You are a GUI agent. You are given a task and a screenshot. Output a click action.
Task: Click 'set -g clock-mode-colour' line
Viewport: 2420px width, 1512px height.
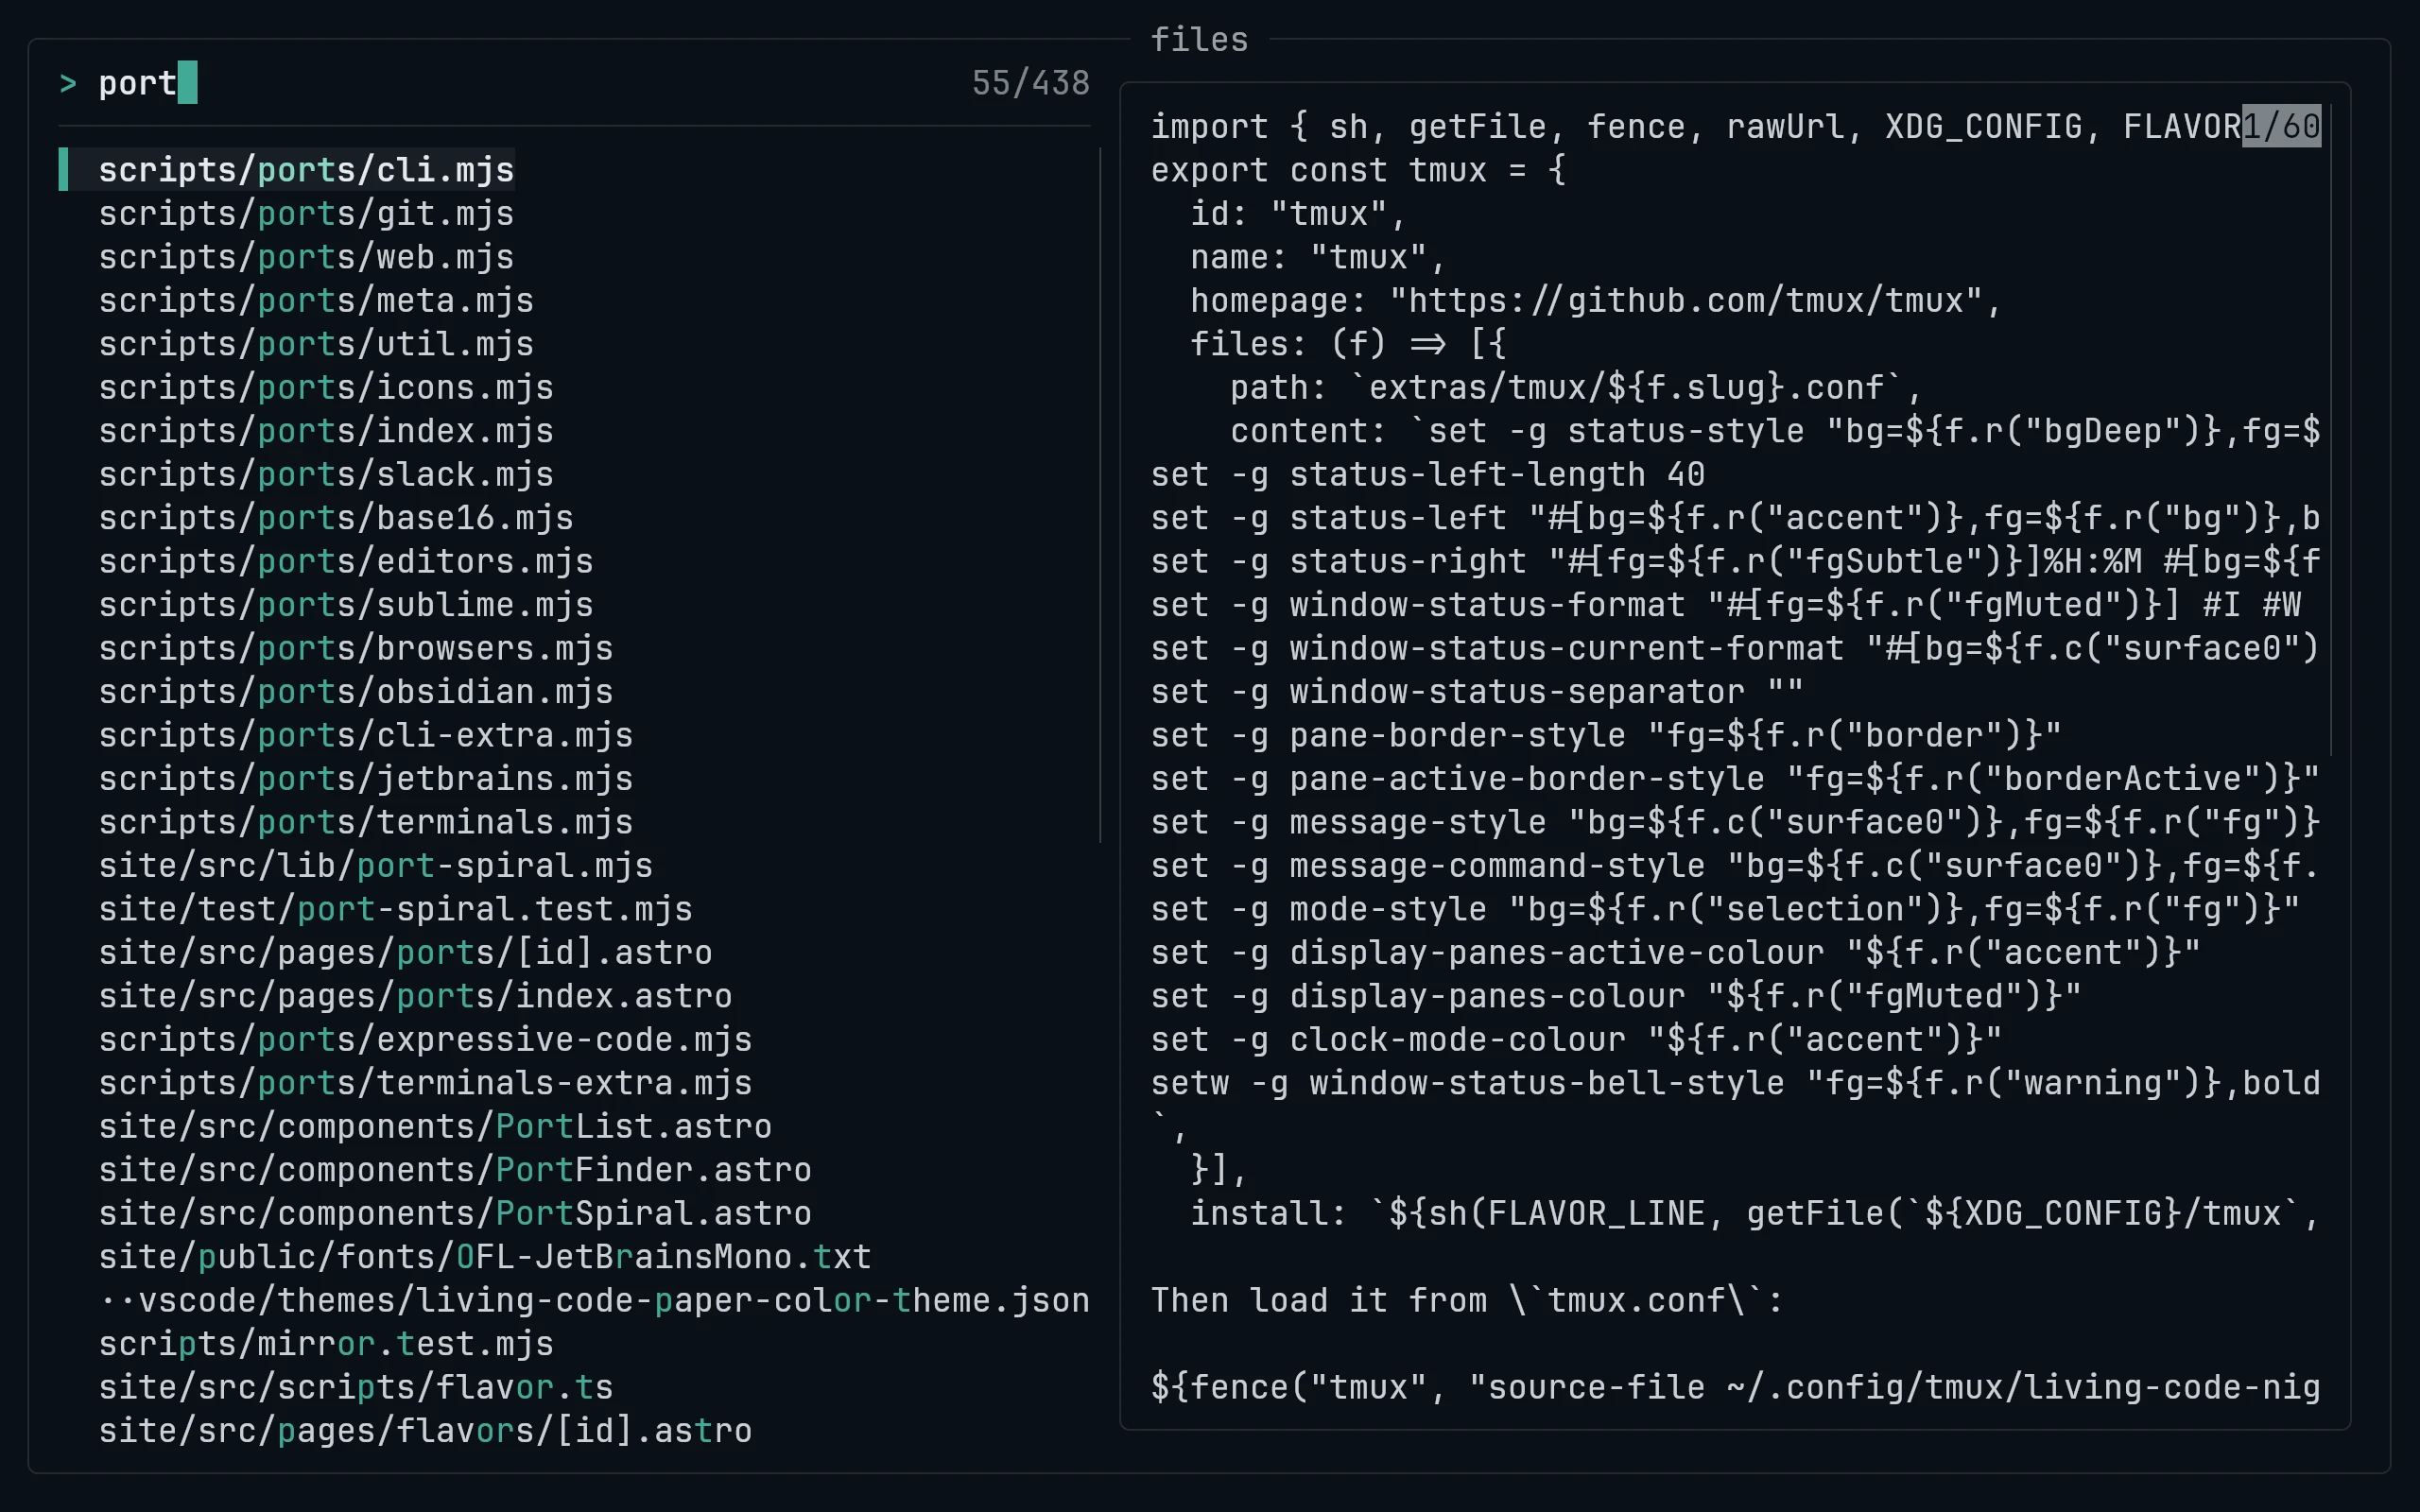1576,1040
